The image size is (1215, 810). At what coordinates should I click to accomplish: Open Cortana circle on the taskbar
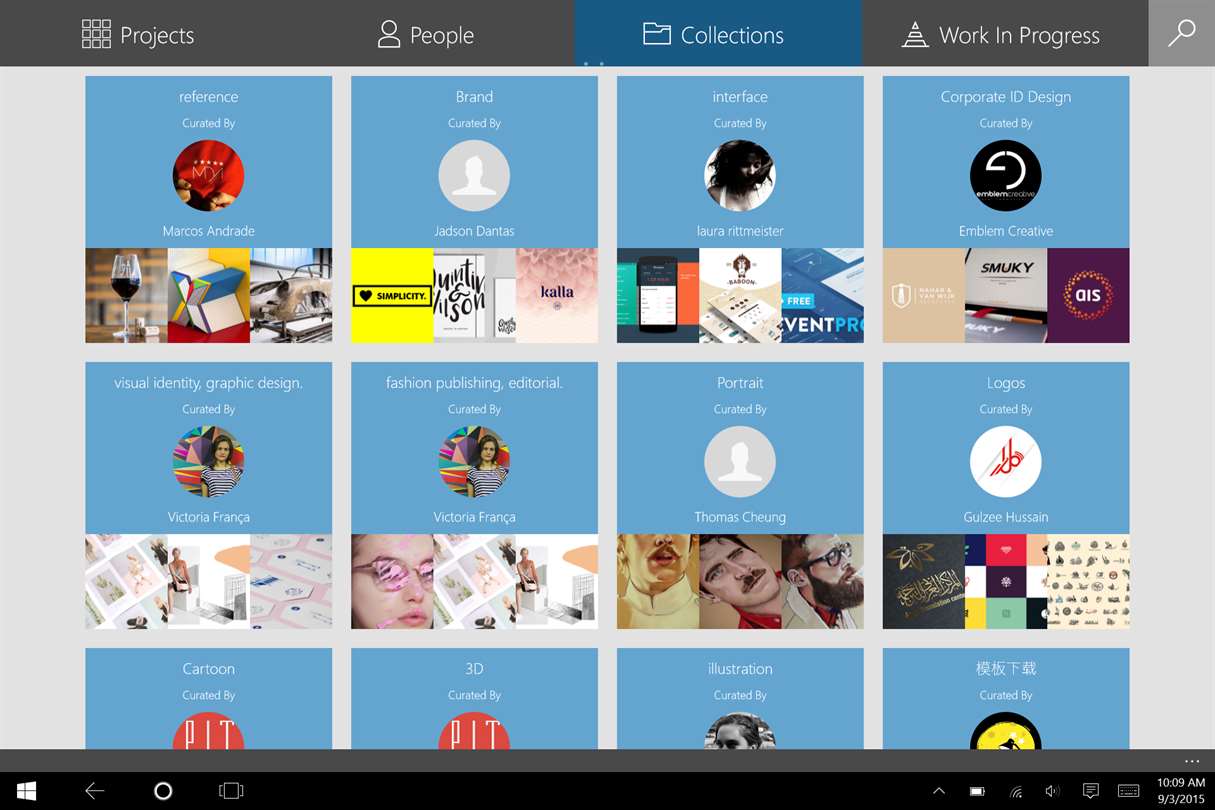163,791
